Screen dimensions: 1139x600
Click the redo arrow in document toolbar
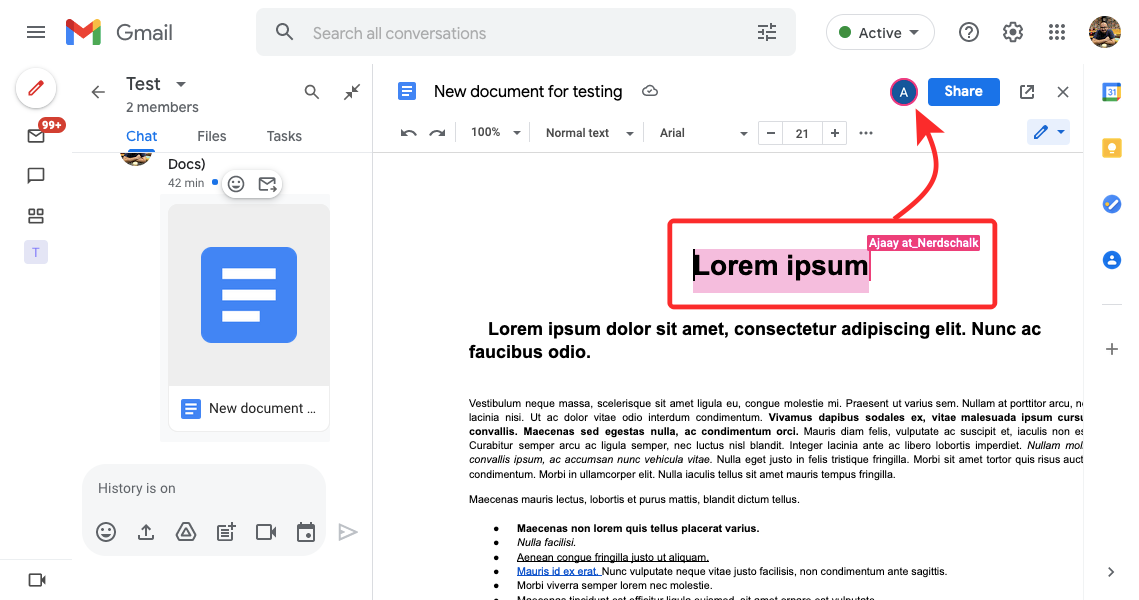(437, 133)
